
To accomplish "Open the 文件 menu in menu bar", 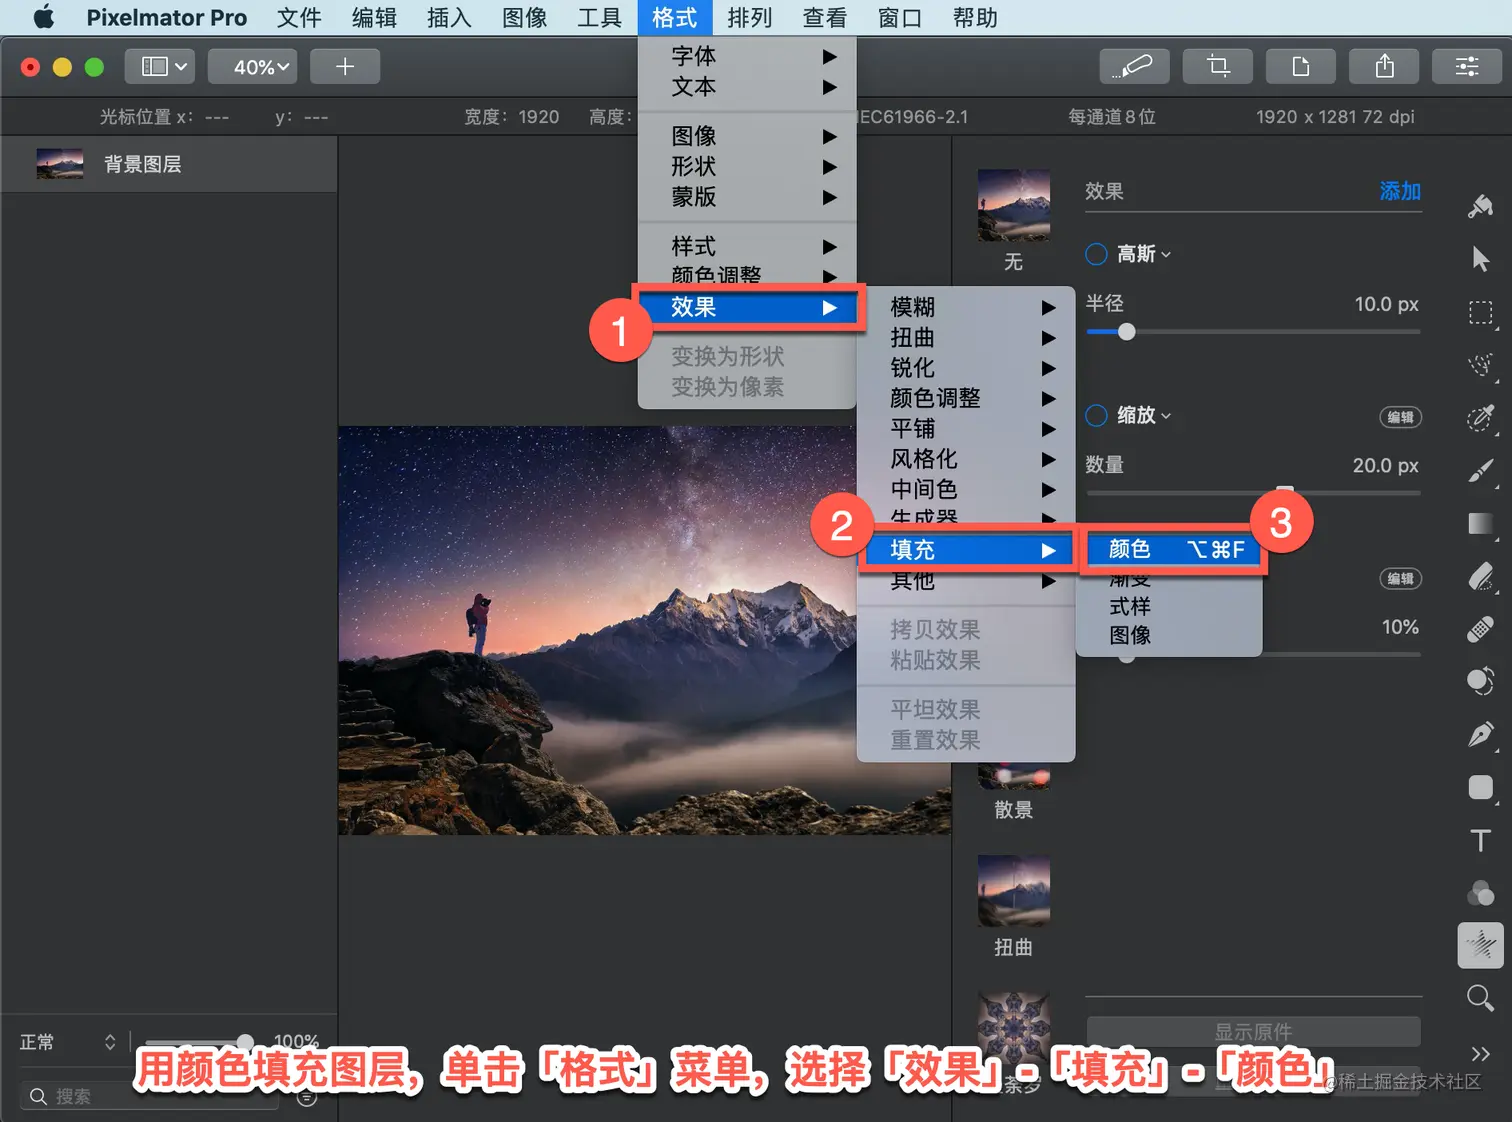I will 299,18.
